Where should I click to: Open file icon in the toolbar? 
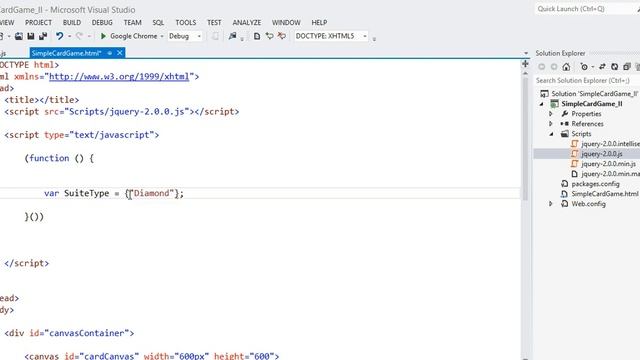tap(19, 36)
